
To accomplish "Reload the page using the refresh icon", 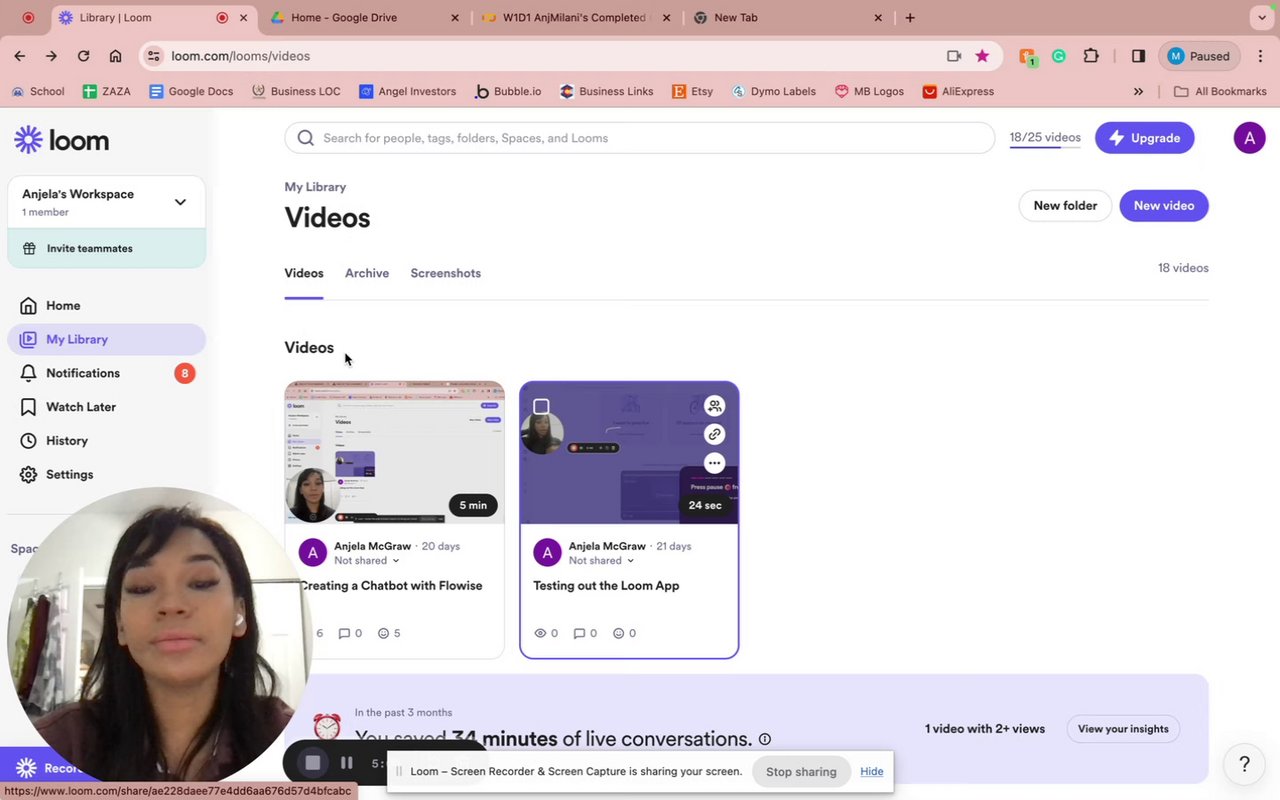I will tap(83, 56).
